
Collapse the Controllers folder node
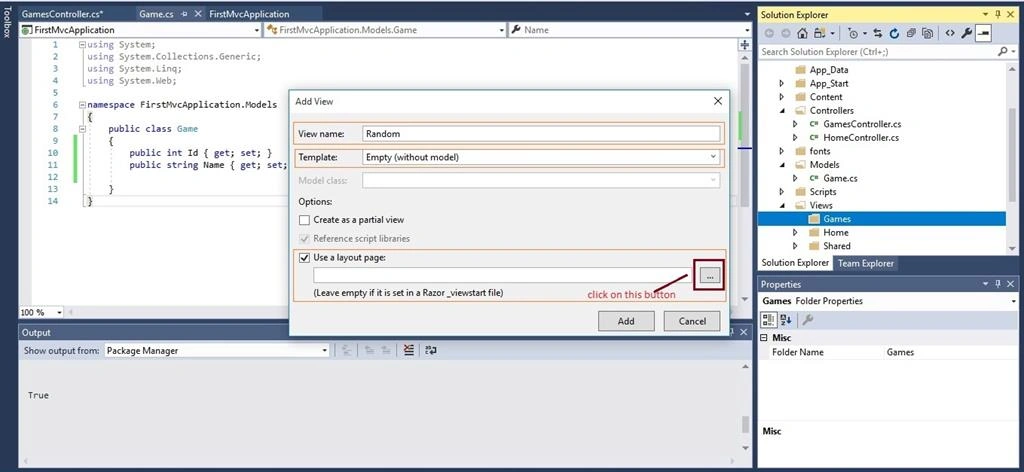pos(782,110)
